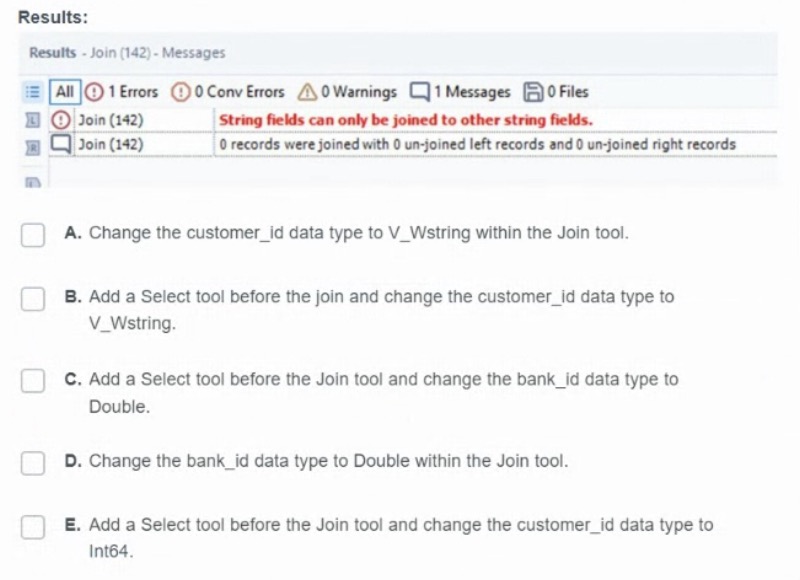Select checkbox for option E
This screenshot has width=800, height=580.
click(33, 526)
